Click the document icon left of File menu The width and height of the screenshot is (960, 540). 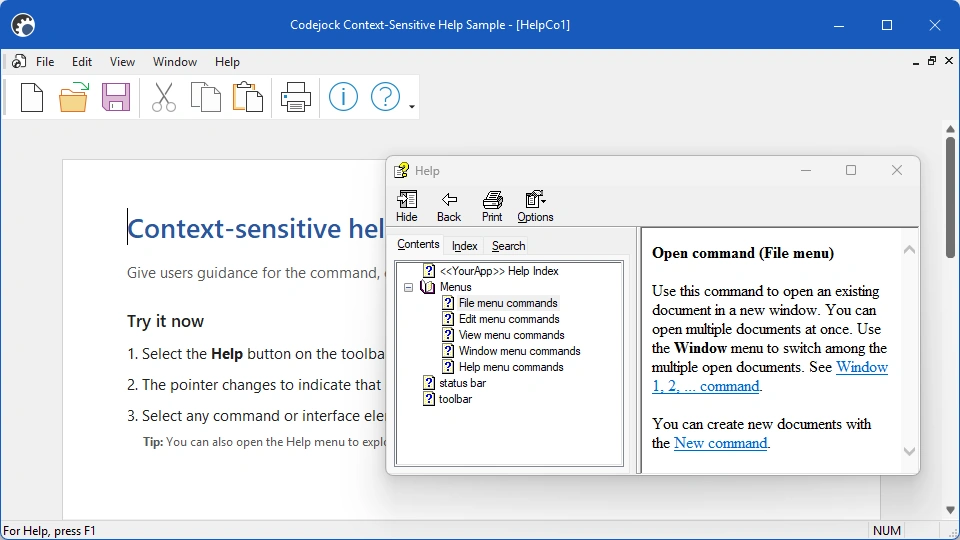(x=19, y=61)
